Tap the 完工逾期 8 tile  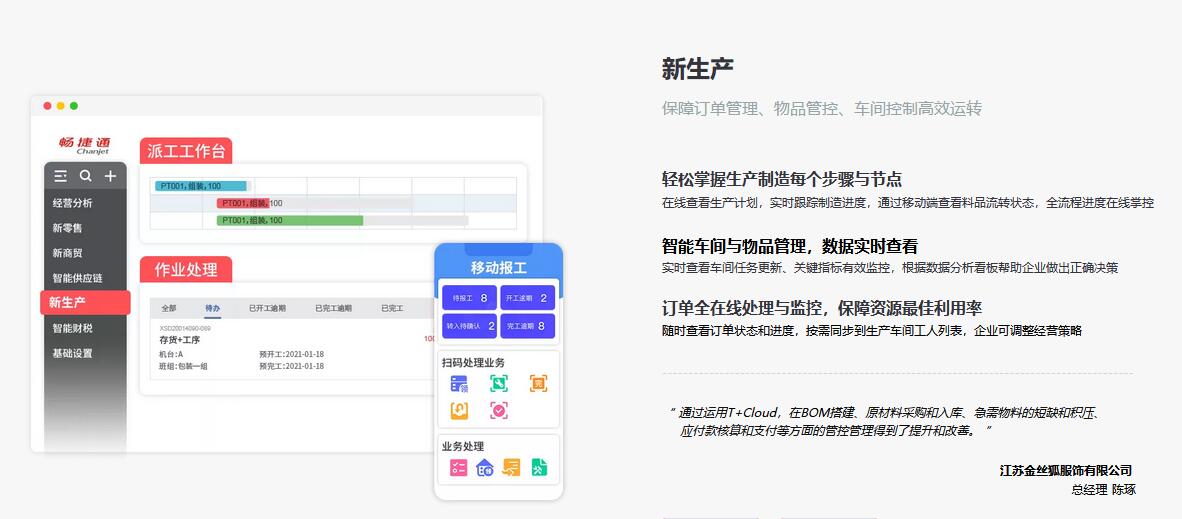[527, 326]
